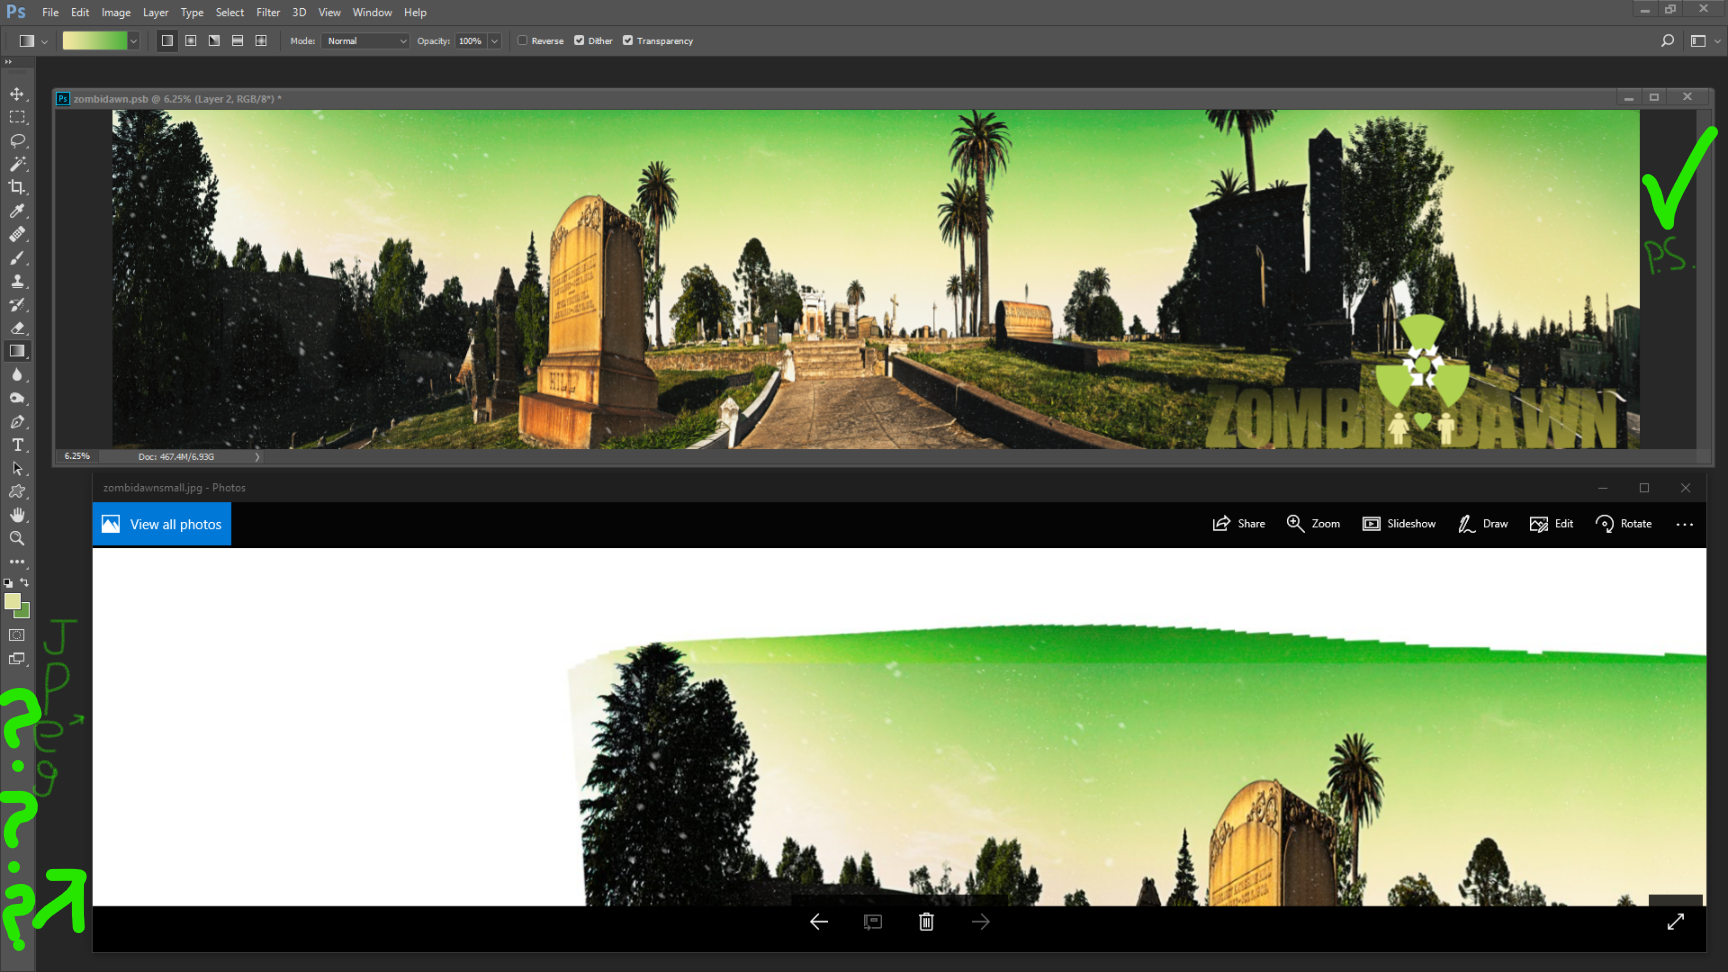Open the Image menu

(116, 12)
